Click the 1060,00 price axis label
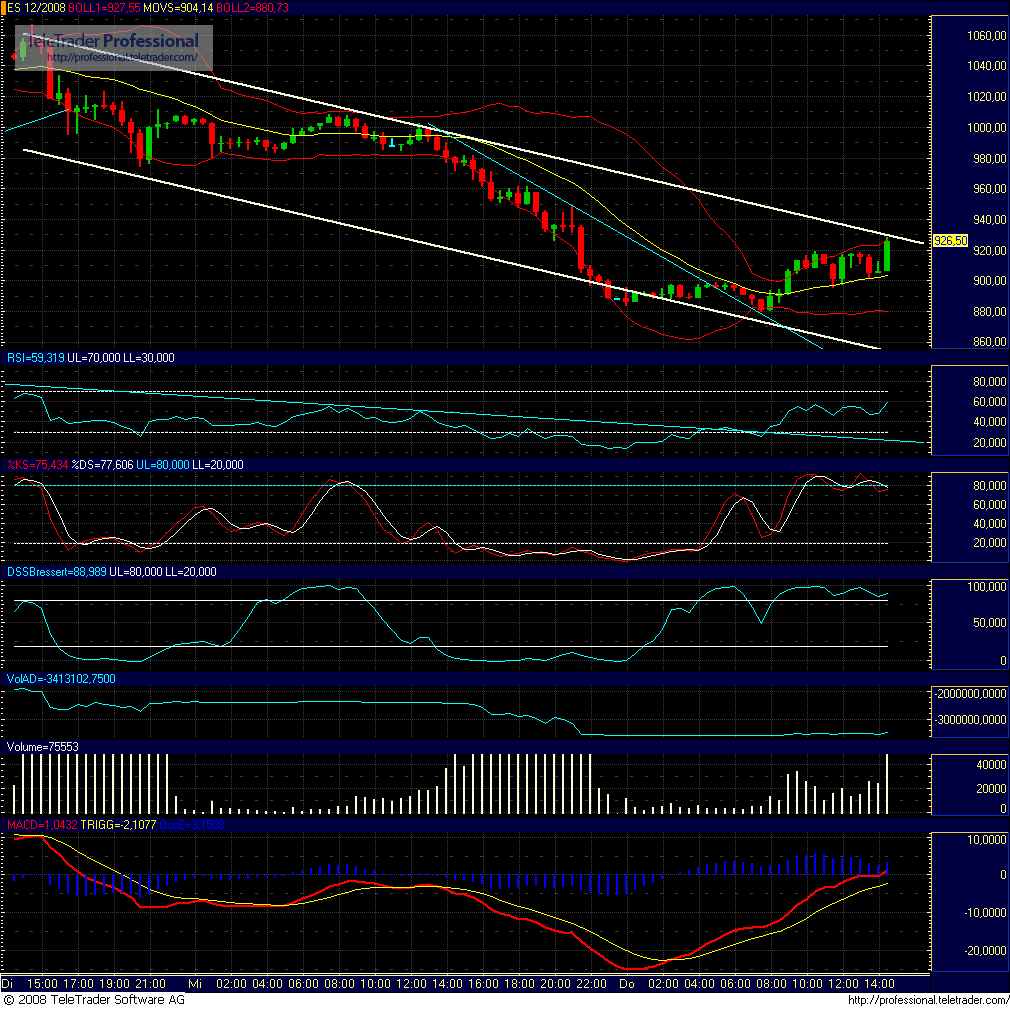 coord(986,35)
